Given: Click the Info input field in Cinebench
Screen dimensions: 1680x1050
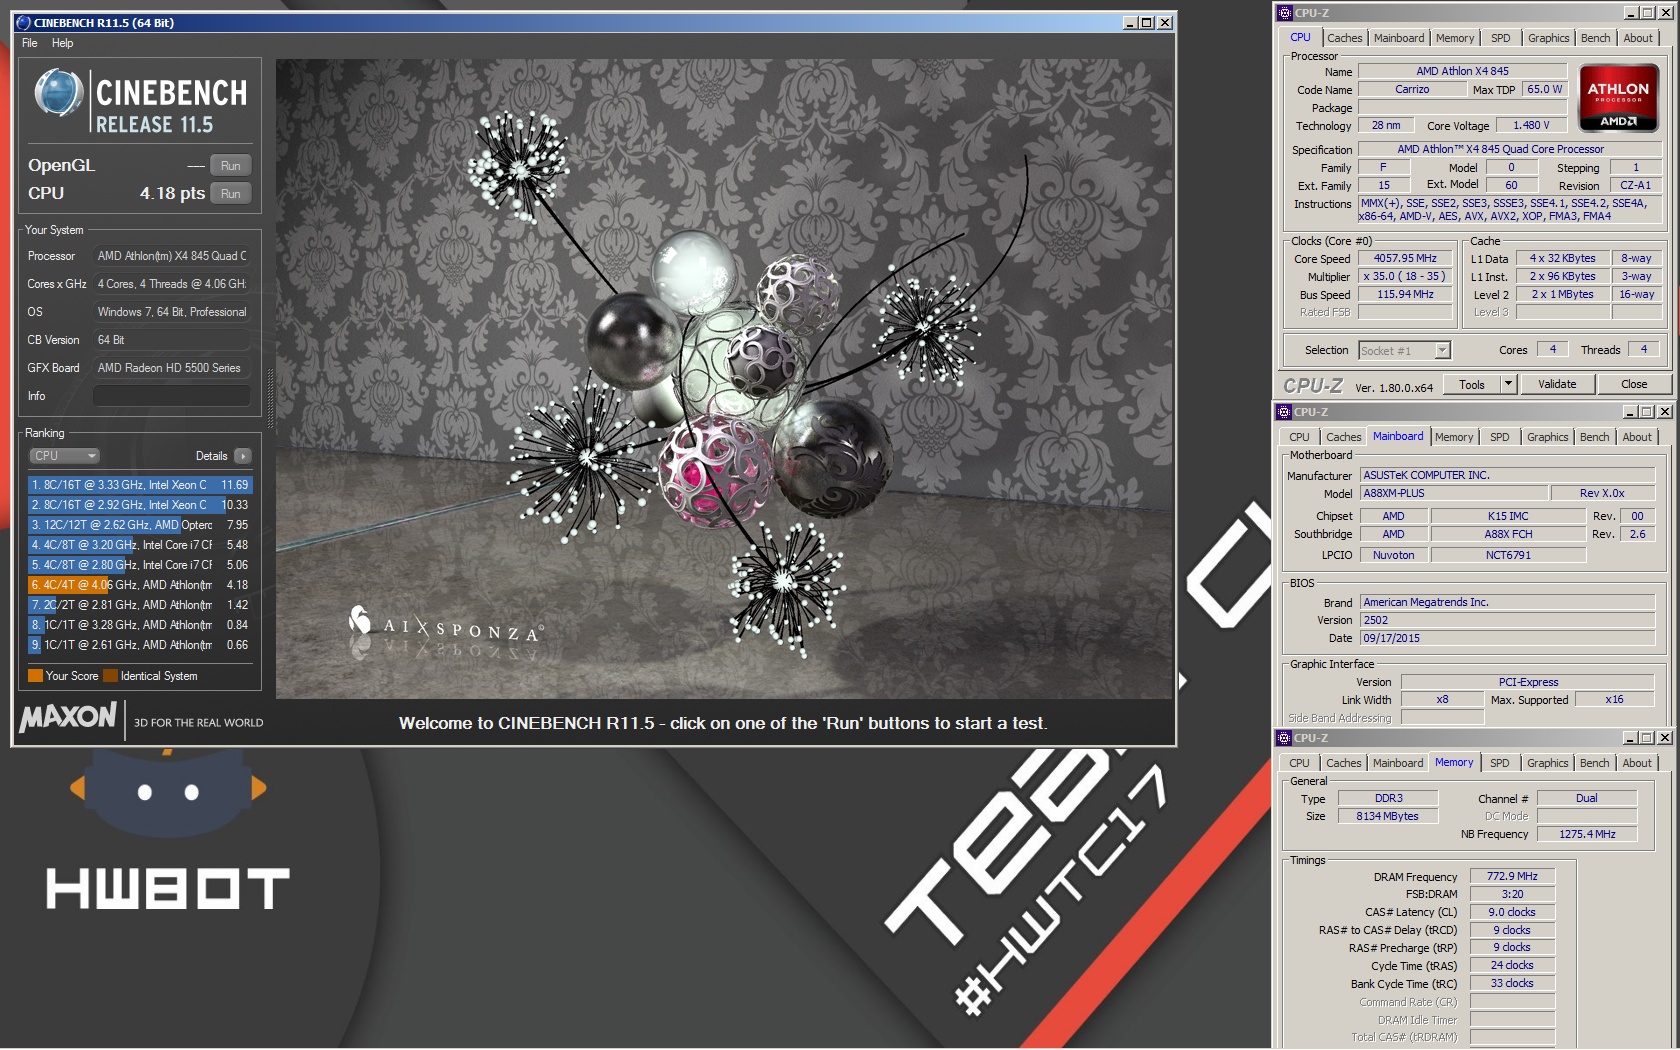Looking at the screenshot, I should [x=171, y=396].
